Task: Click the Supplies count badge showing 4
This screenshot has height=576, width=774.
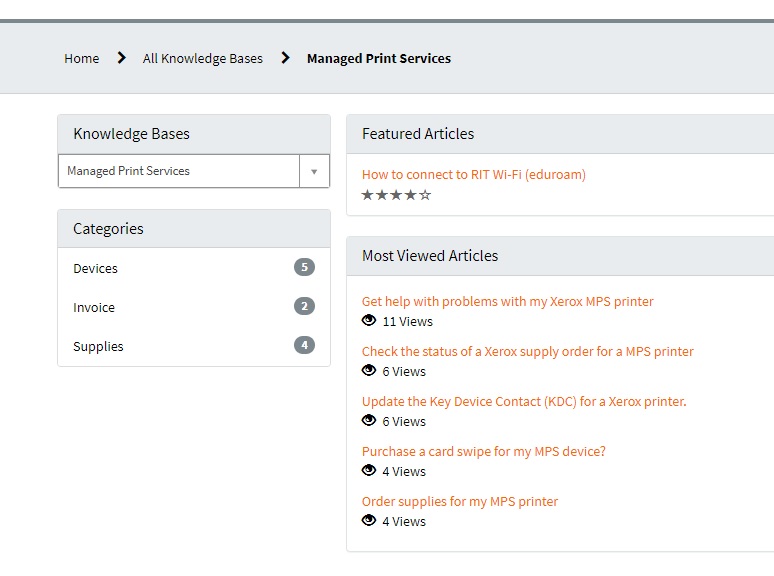Action: [304, 345]
